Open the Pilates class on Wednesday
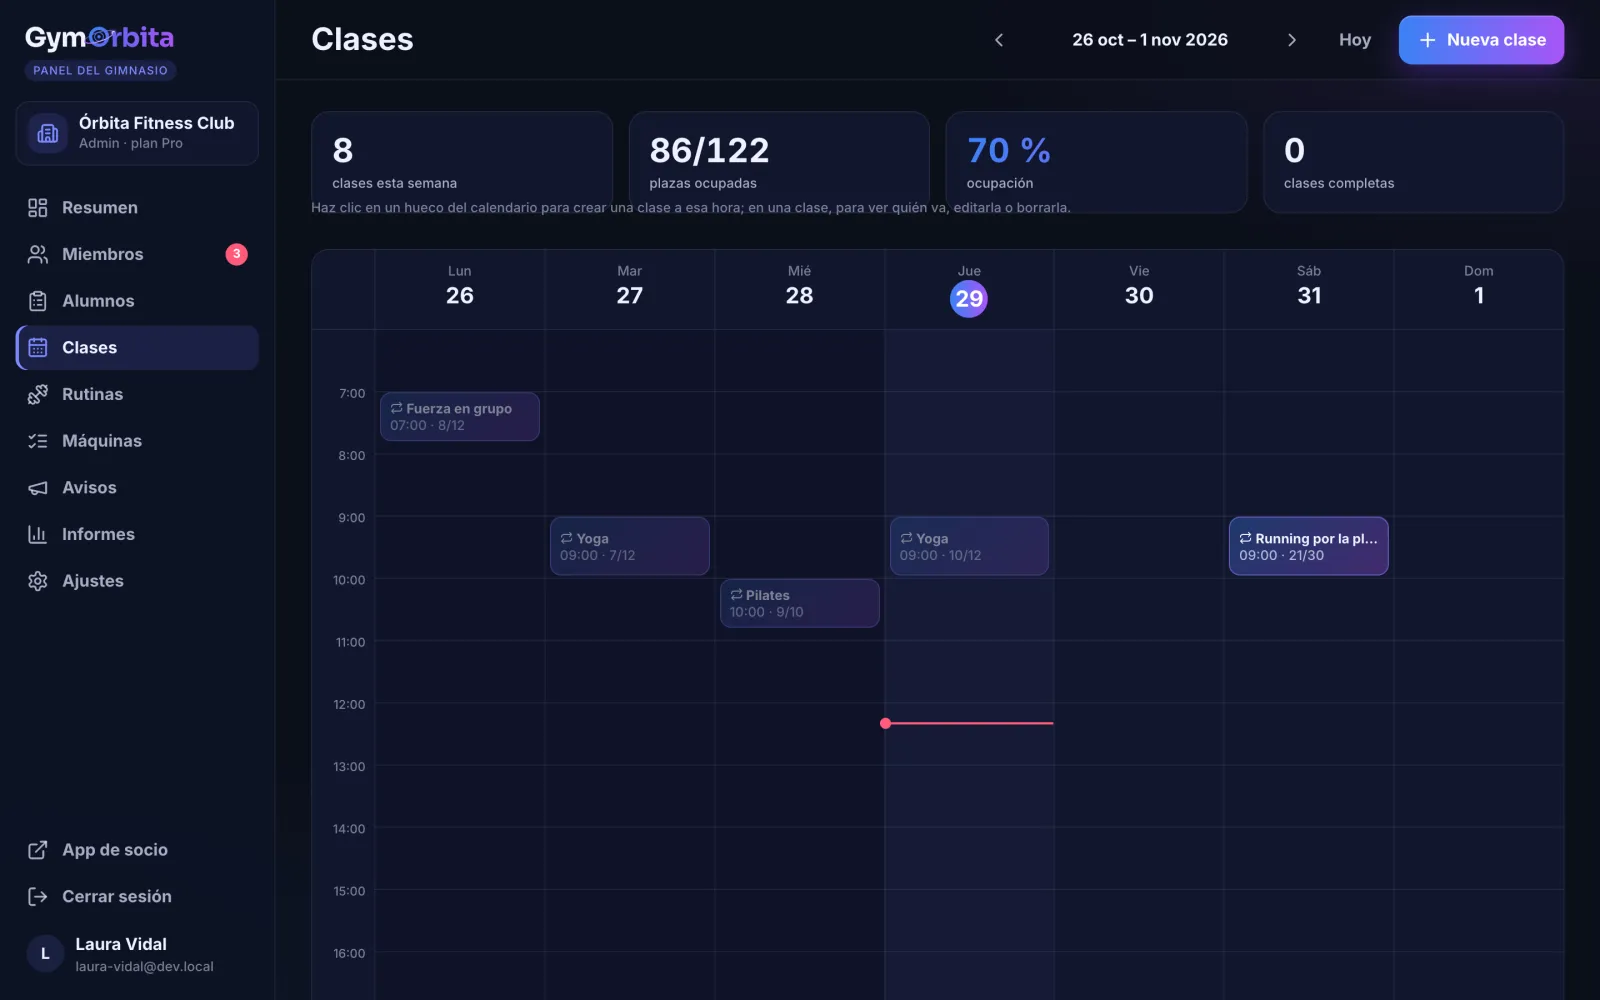The width and height of the screenshot is (1600, 1000). pyautogui.click(x=800, y=603)
